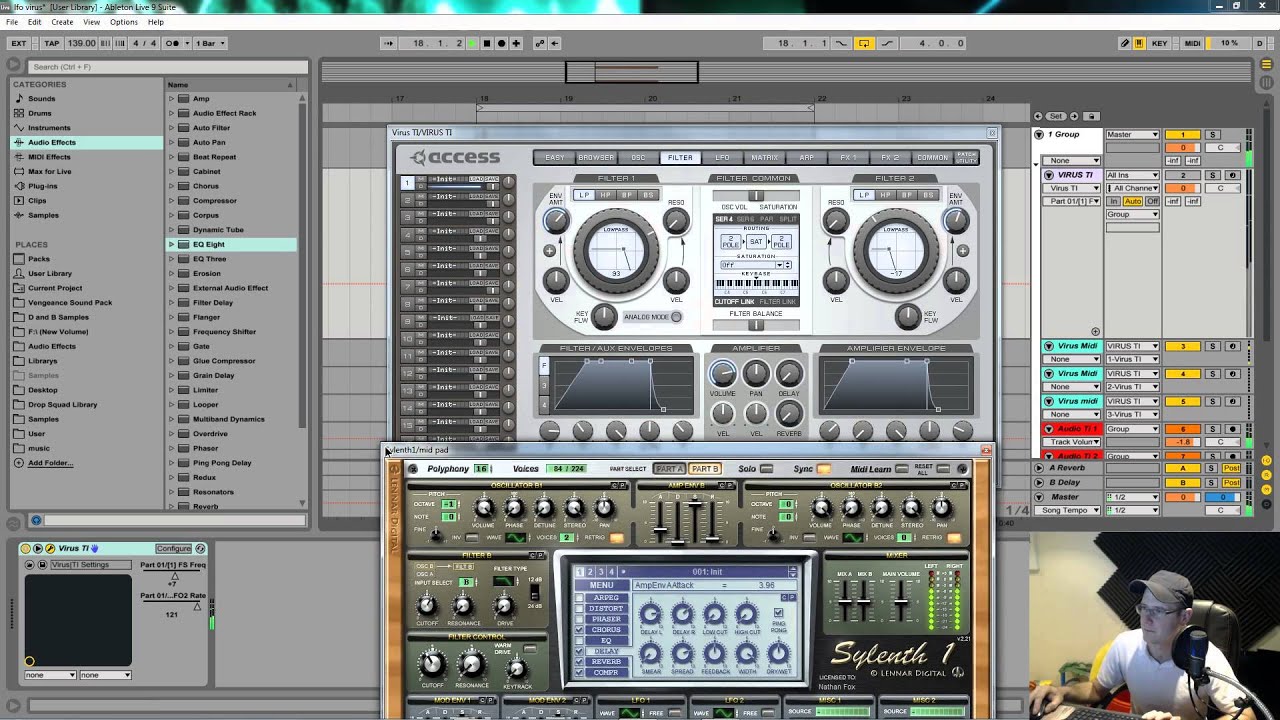Fold the 1 Group track
1280x720 pixels.
tap(1038, 134)
